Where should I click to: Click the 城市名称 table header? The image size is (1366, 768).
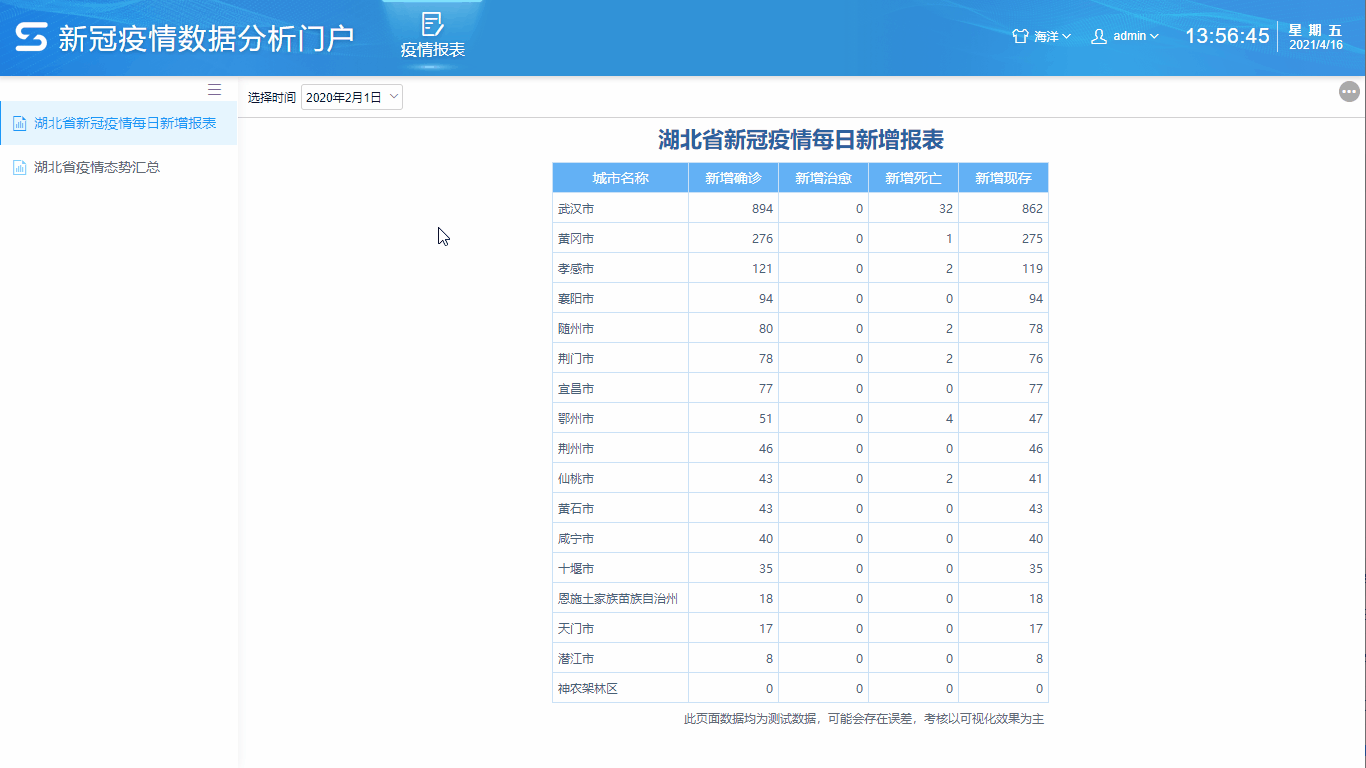620,177
